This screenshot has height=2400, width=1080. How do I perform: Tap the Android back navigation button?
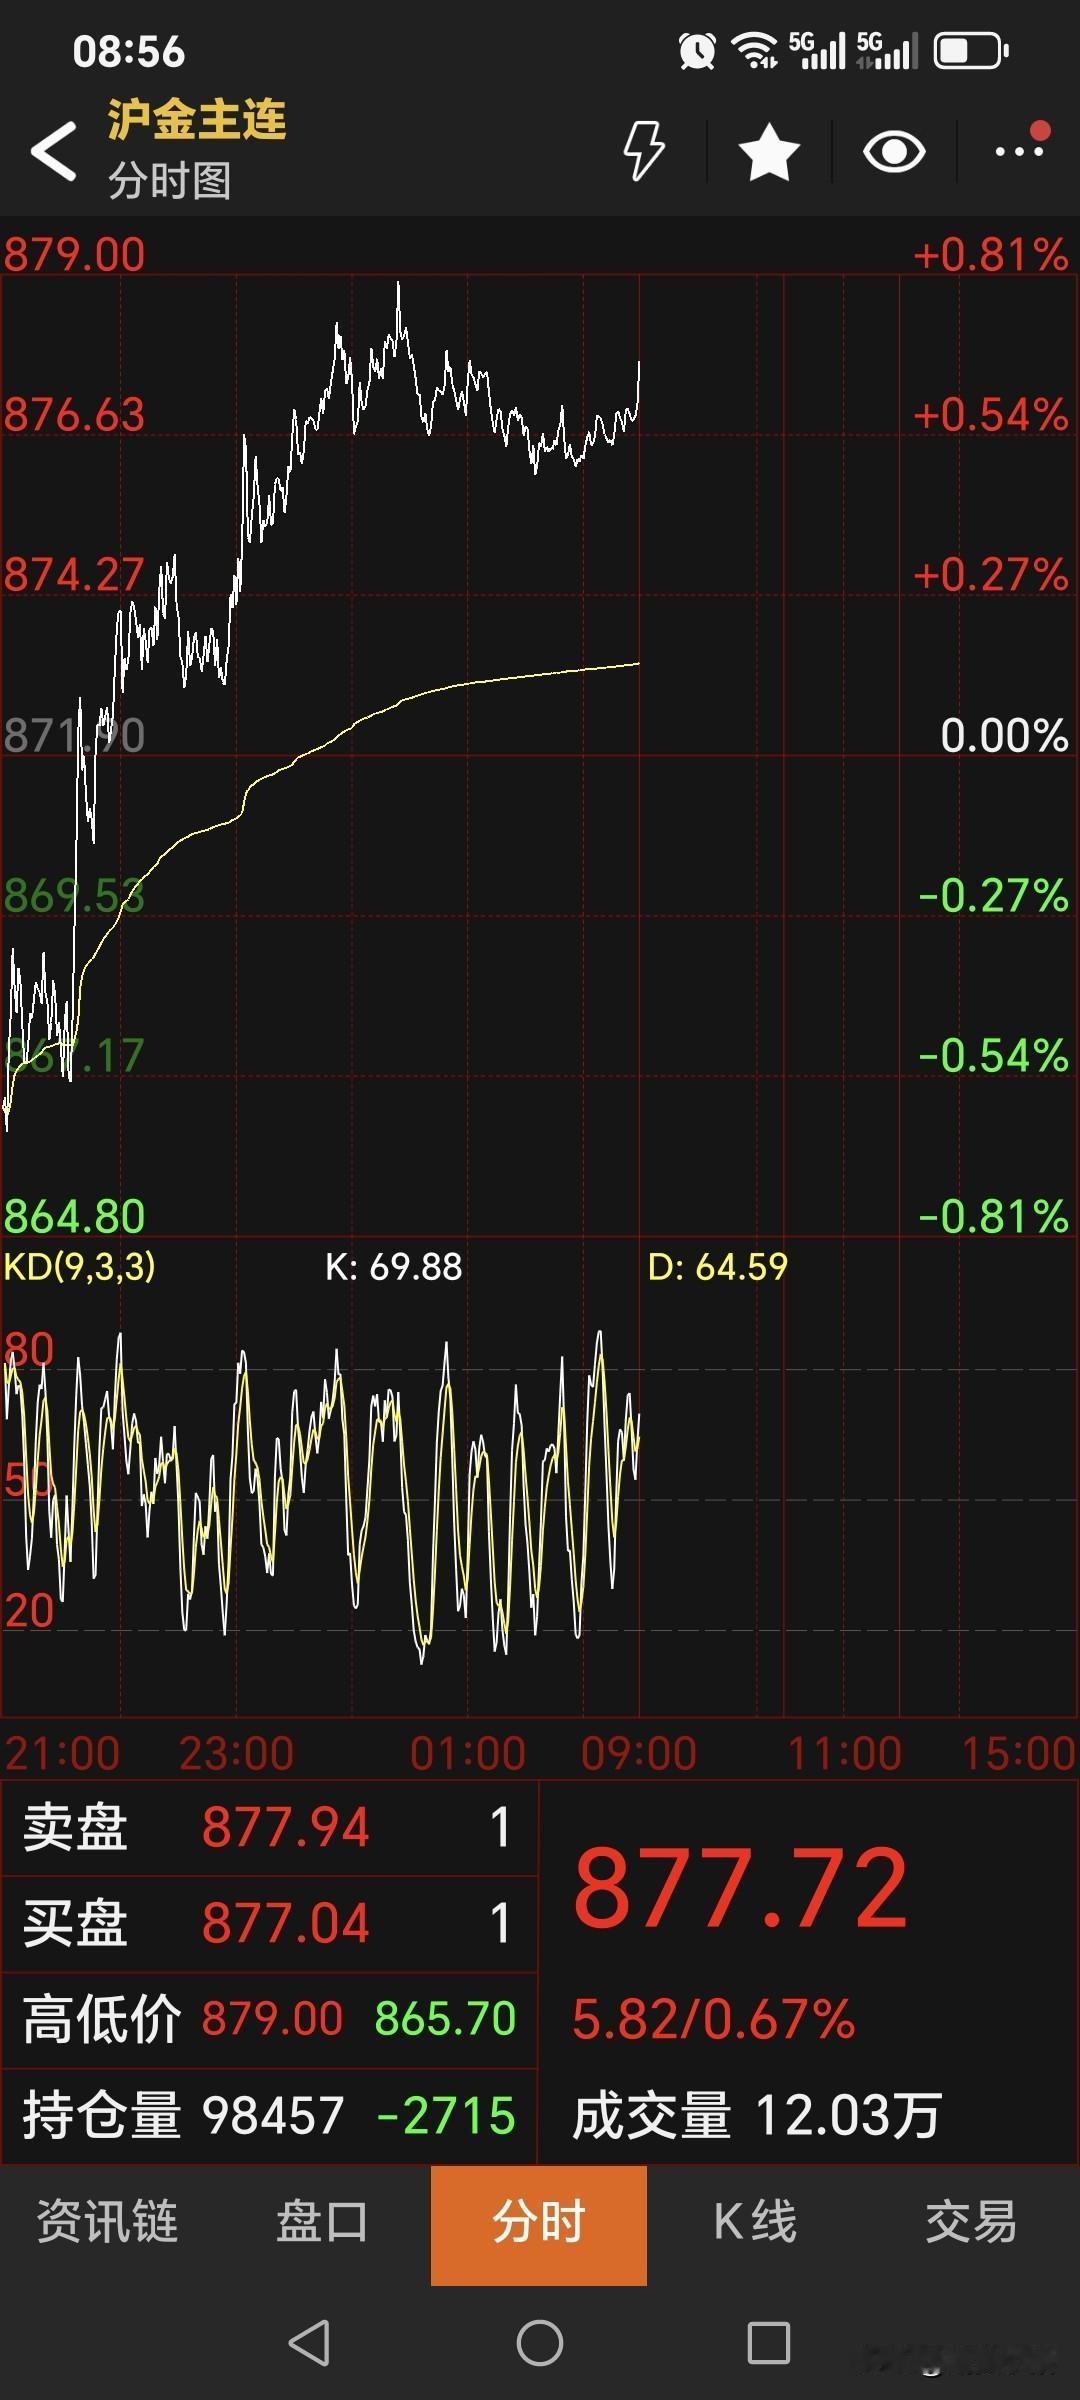(x=309, y=2343)
